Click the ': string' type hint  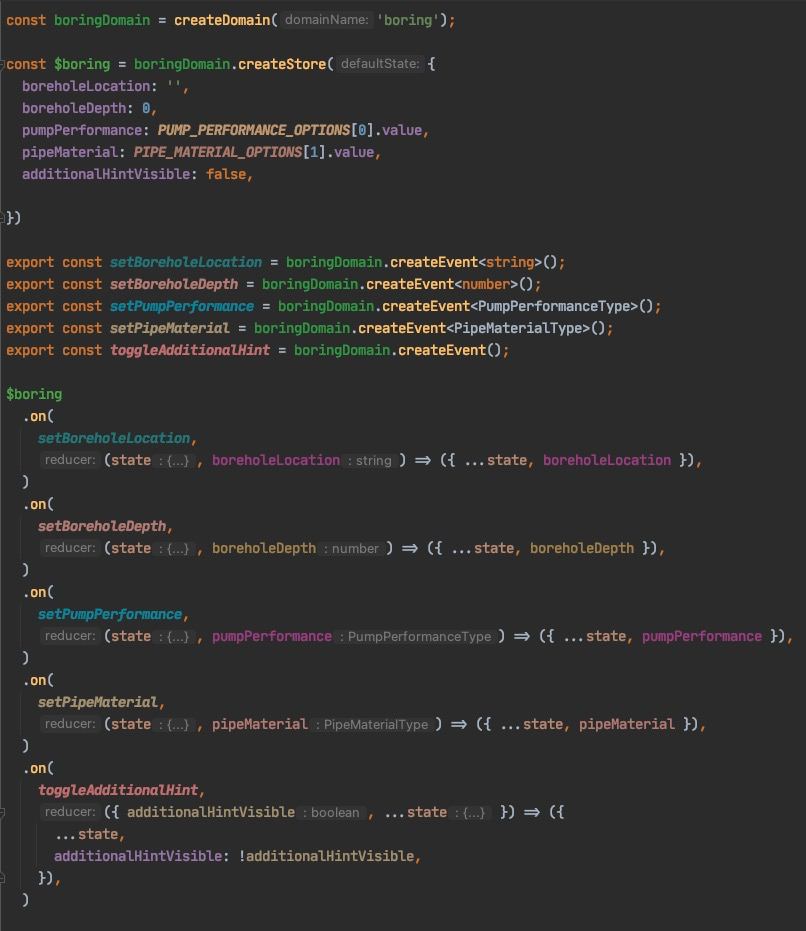pos(369,461)
